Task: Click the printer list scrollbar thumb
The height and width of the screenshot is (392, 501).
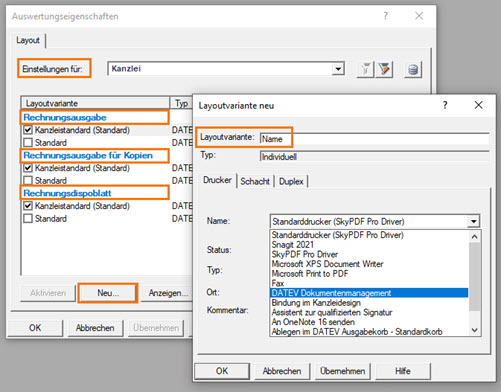Action: pos(475,277)
